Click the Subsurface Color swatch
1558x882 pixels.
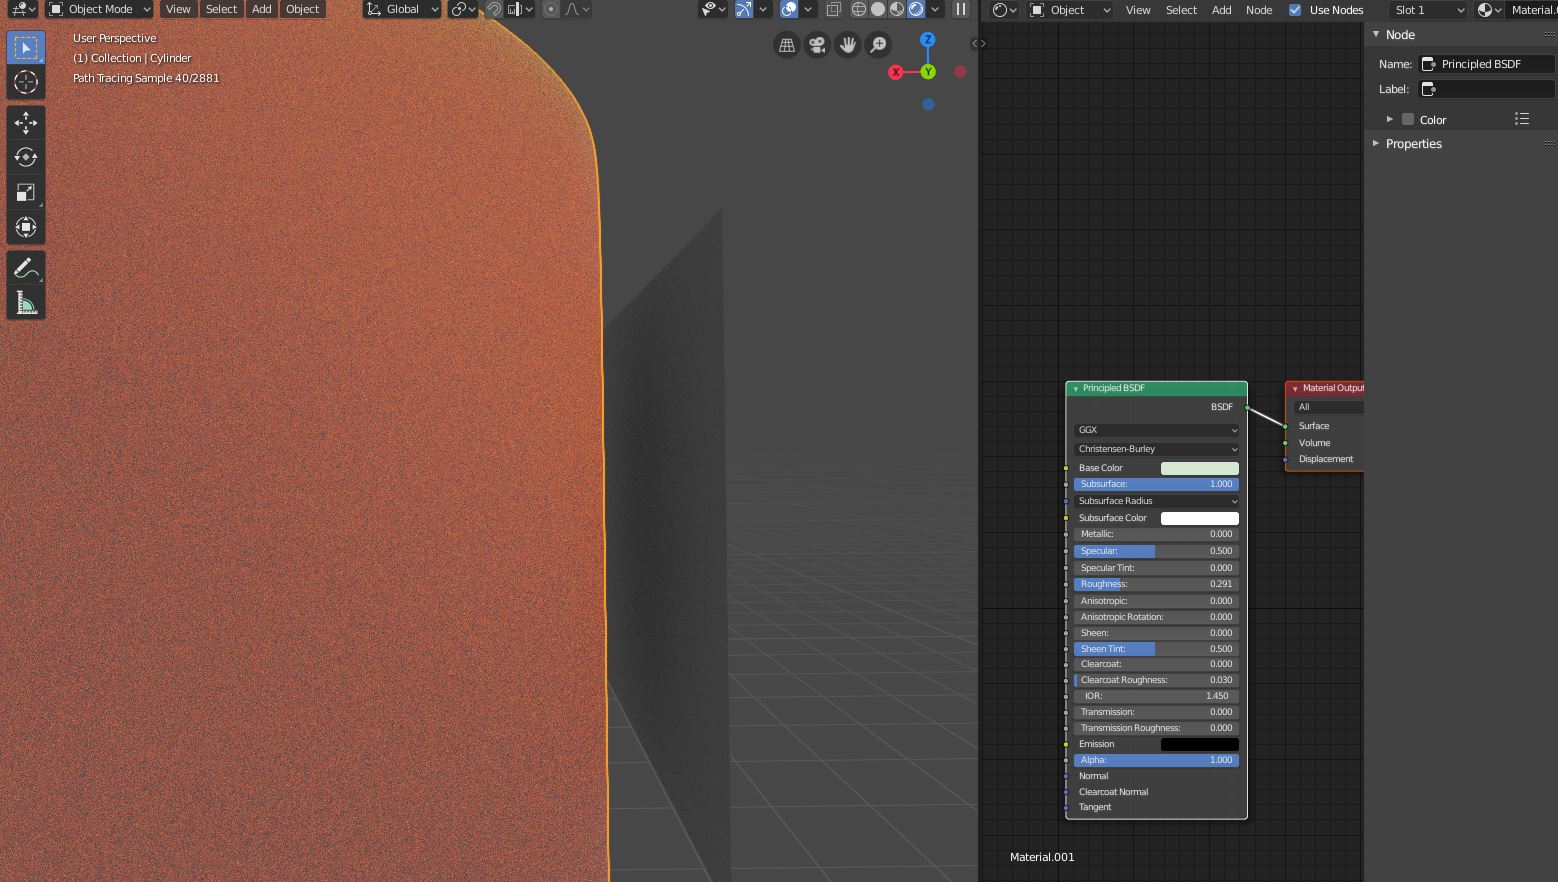(x=1199, y=518)
